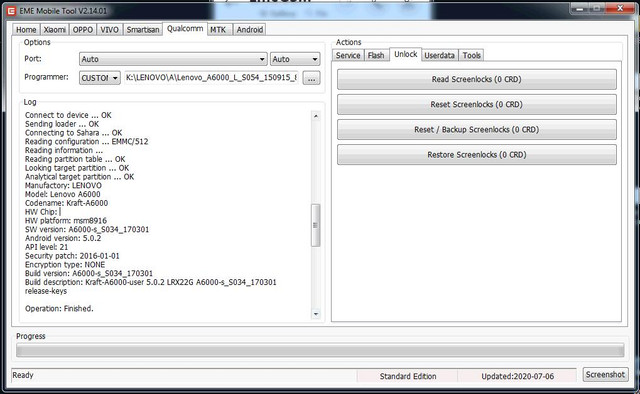Open the second Auto dropdown beside Port

coord(295,59)
